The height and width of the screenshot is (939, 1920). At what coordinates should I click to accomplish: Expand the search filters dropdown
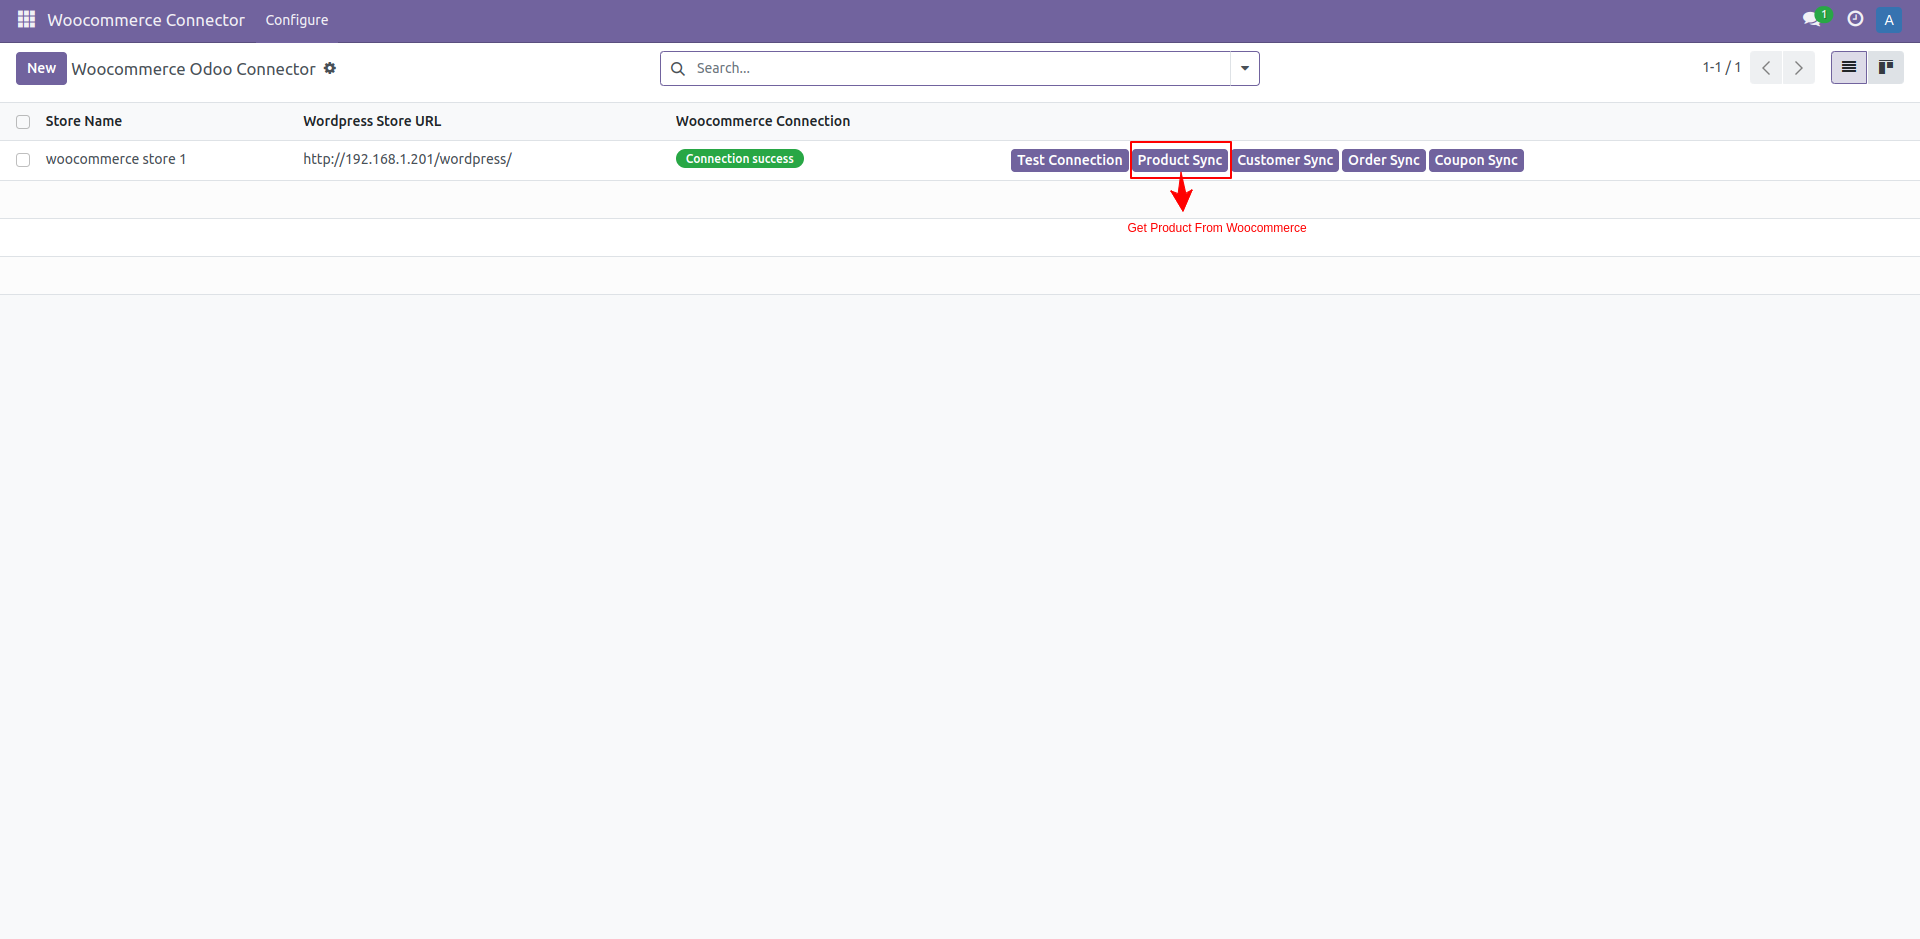[1243, 68]
